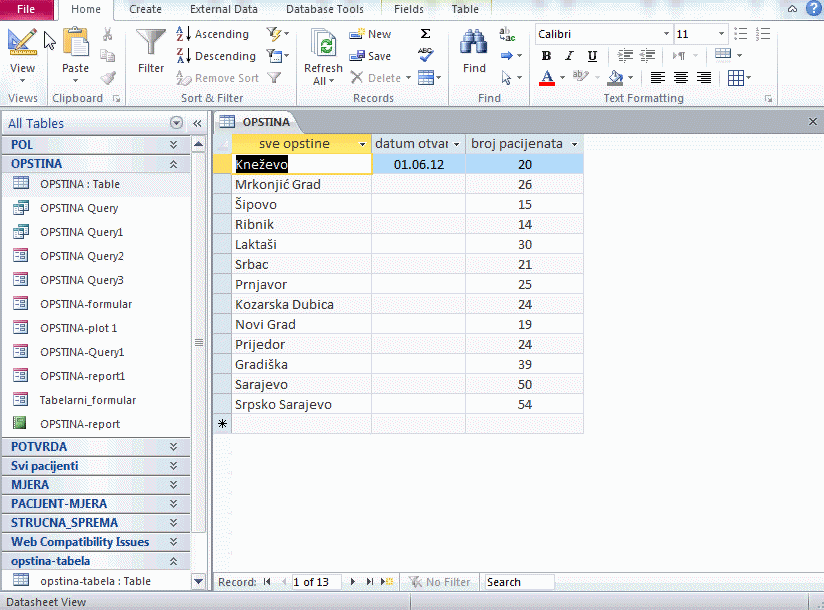Expand the POTVRDA table group
This screenshot has height=610, width=824.
173,447
